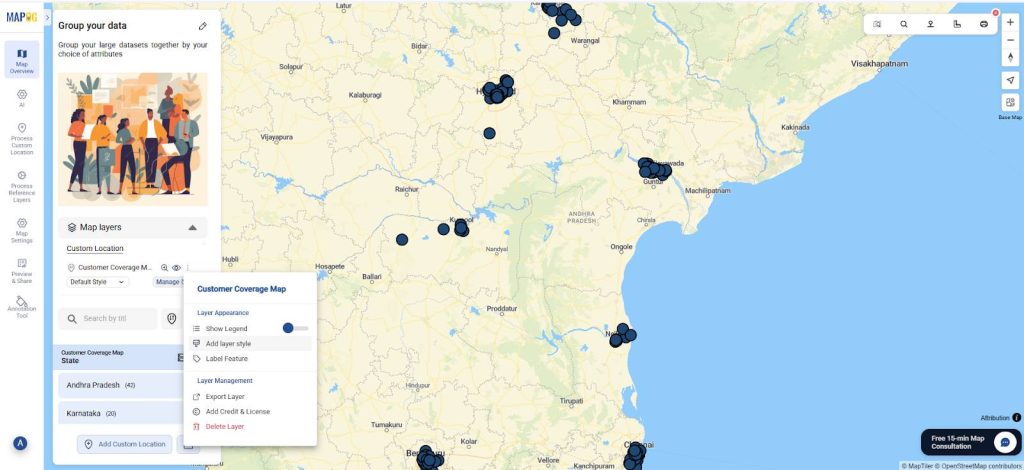Zoom out the map with minus
This screenshot has height=470, width=1024.
1010,40
